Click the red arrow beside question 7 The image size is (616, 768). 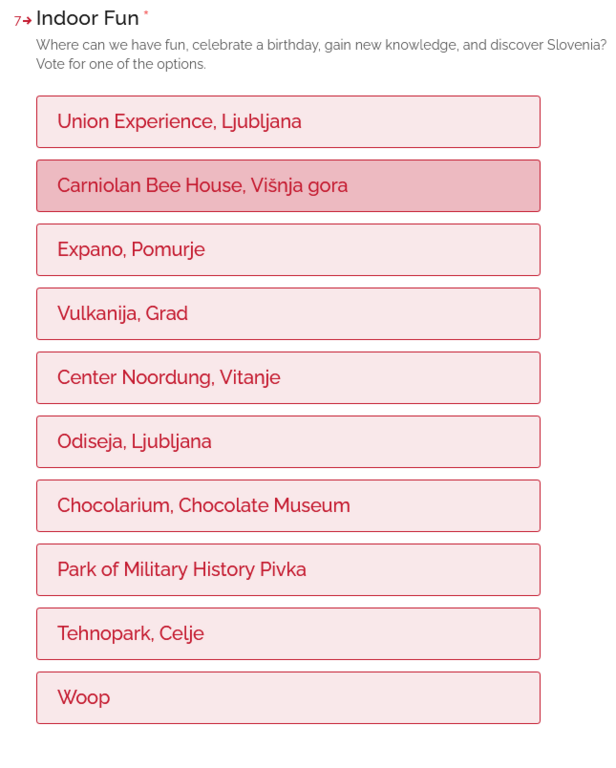pyautogui.click(x=27, y=21)
